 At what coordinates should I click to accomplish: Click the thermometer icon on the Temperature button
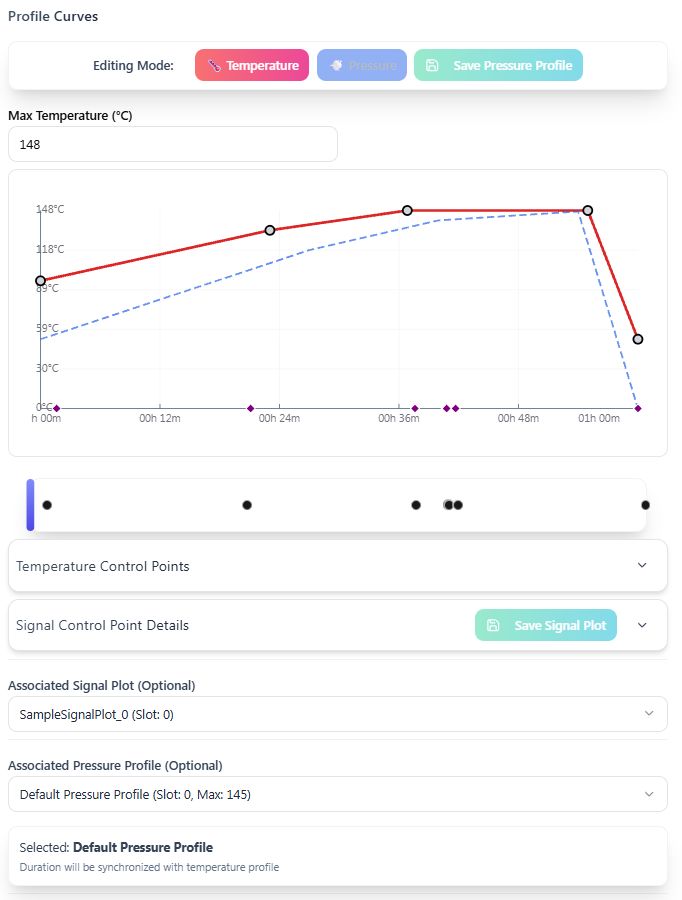point(214,66)
